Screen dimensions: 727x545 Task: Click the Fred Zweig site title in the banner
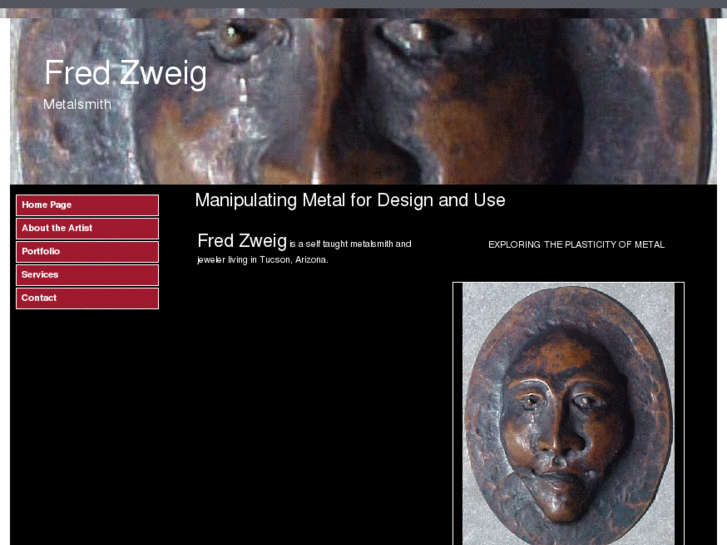125,73
